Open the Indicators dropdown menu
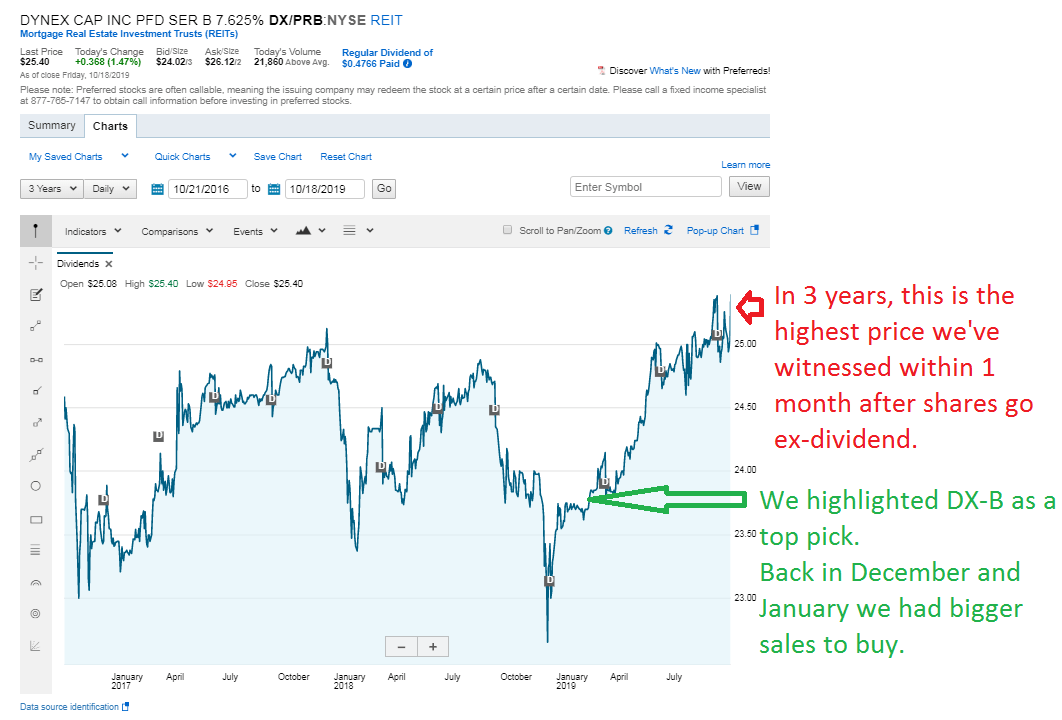 [93, 231]
